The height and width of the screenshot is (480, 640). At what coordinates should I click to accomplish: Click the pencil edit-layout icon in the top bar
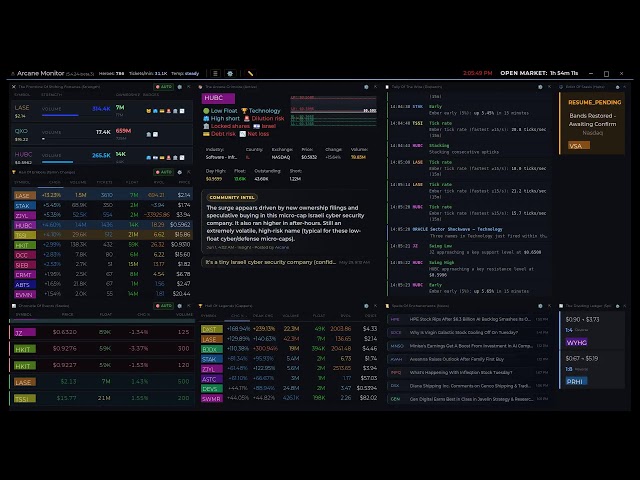(x=250, y=73)
